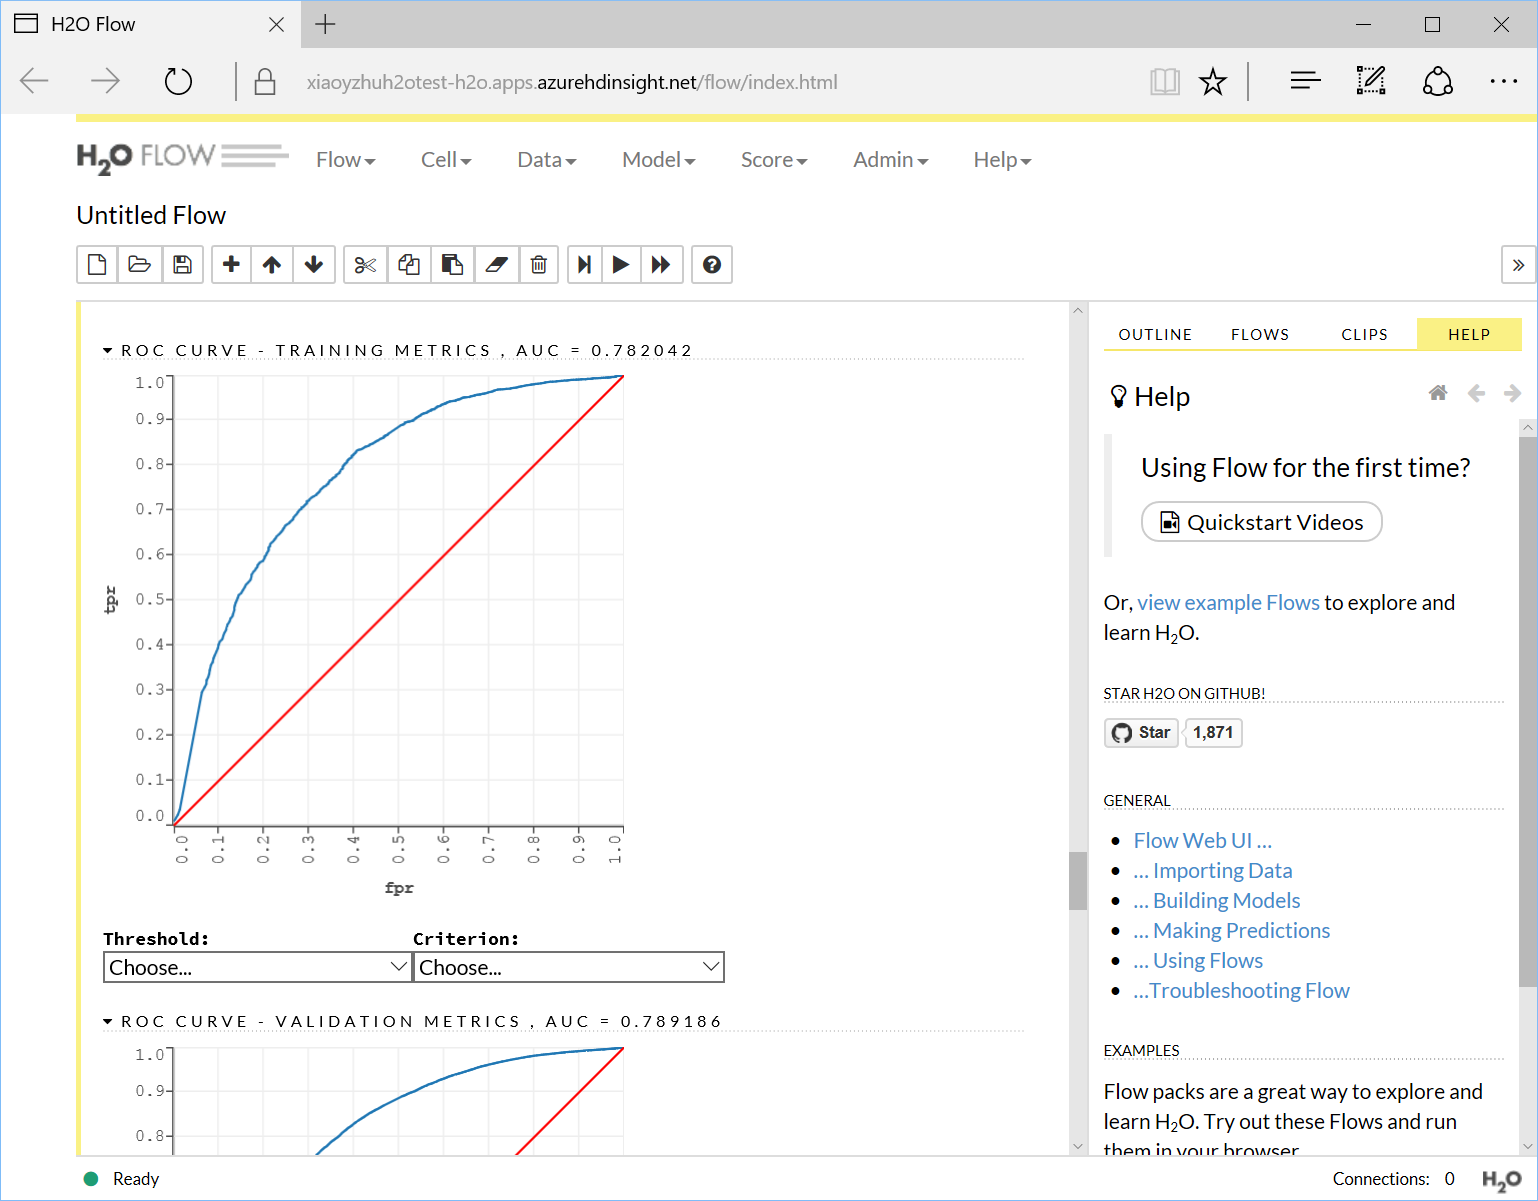This screenshot has width=1538, height=1201.
Task: Close the H2O Flow browser tab
Action: tap(277, 24)
